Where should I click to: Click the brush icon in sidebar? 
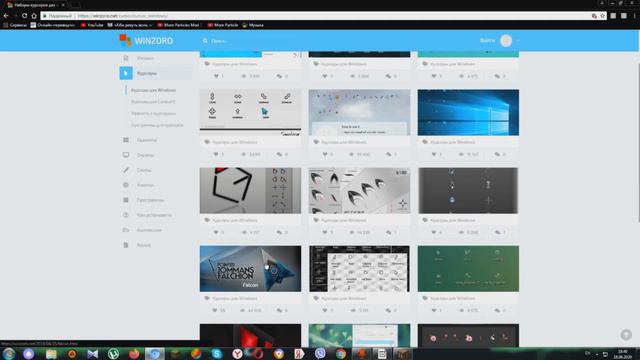point(126,170)
